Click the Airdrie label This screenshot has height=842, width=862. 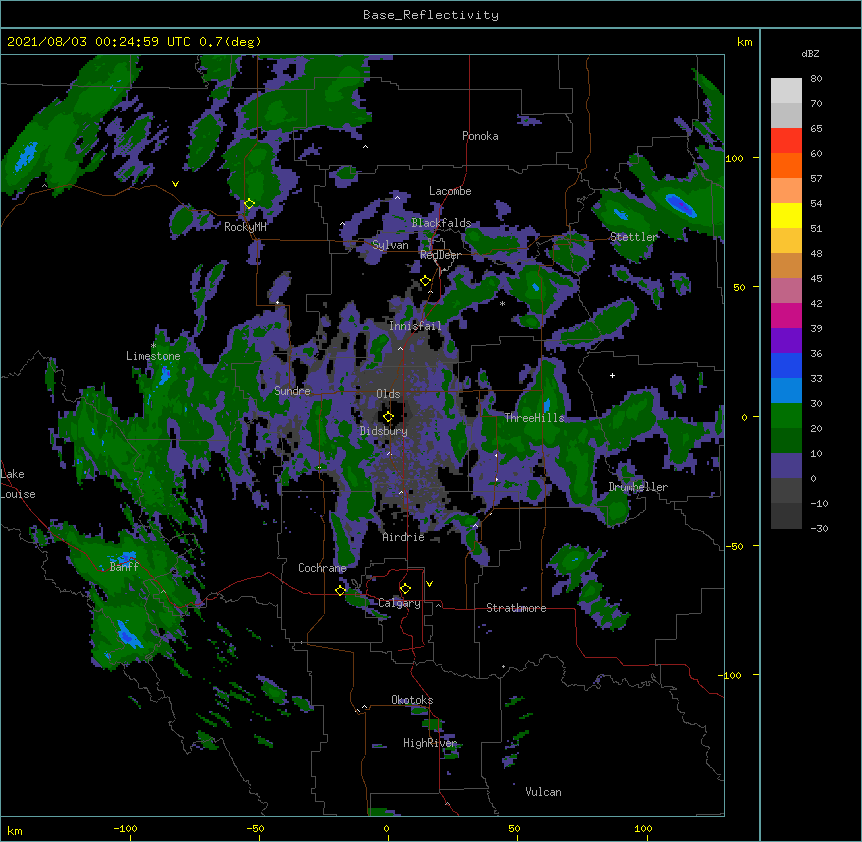pyautogui.click(x=404, y=537)
